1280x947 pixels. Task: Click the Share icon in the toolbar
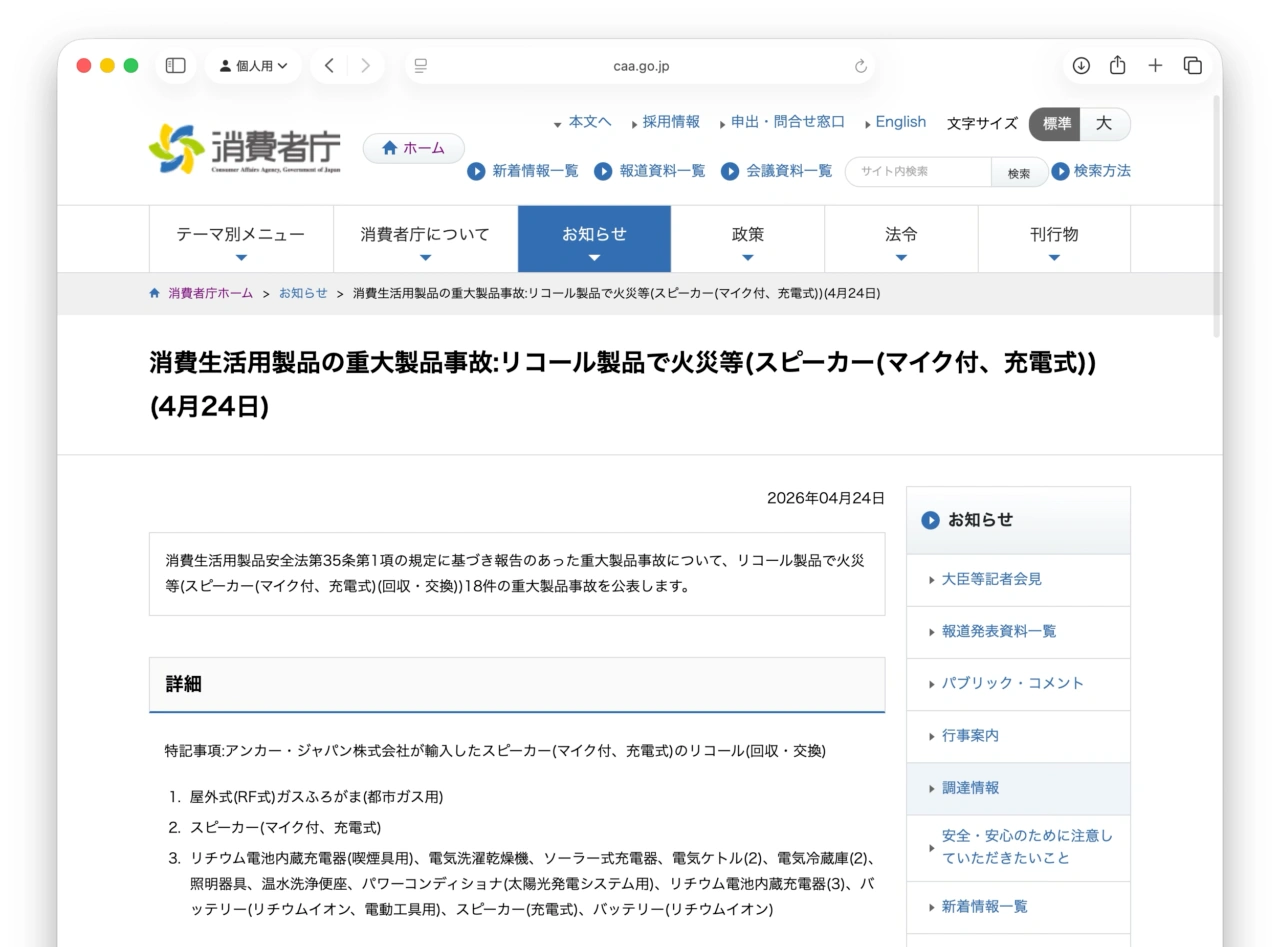tap(1118, 66)
